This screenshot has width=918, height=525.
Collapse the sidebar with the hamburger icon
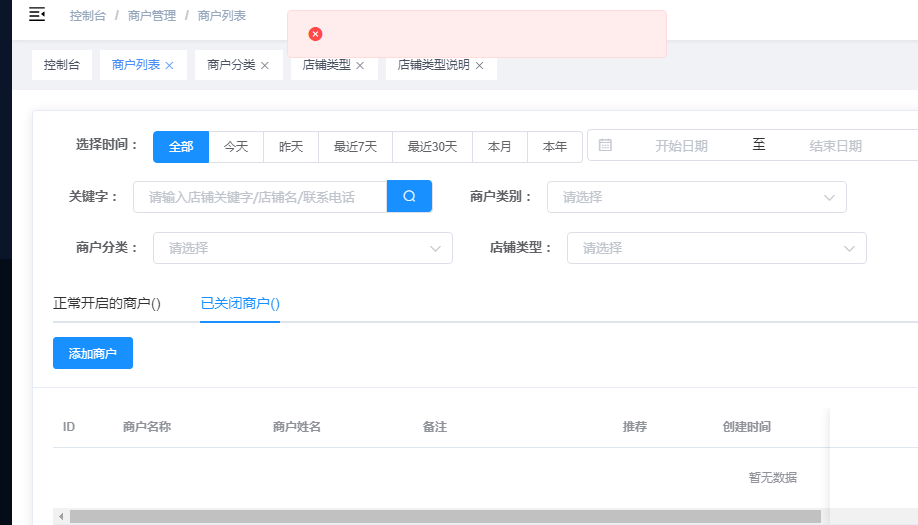pyautogui.click(x=37, y=15)
